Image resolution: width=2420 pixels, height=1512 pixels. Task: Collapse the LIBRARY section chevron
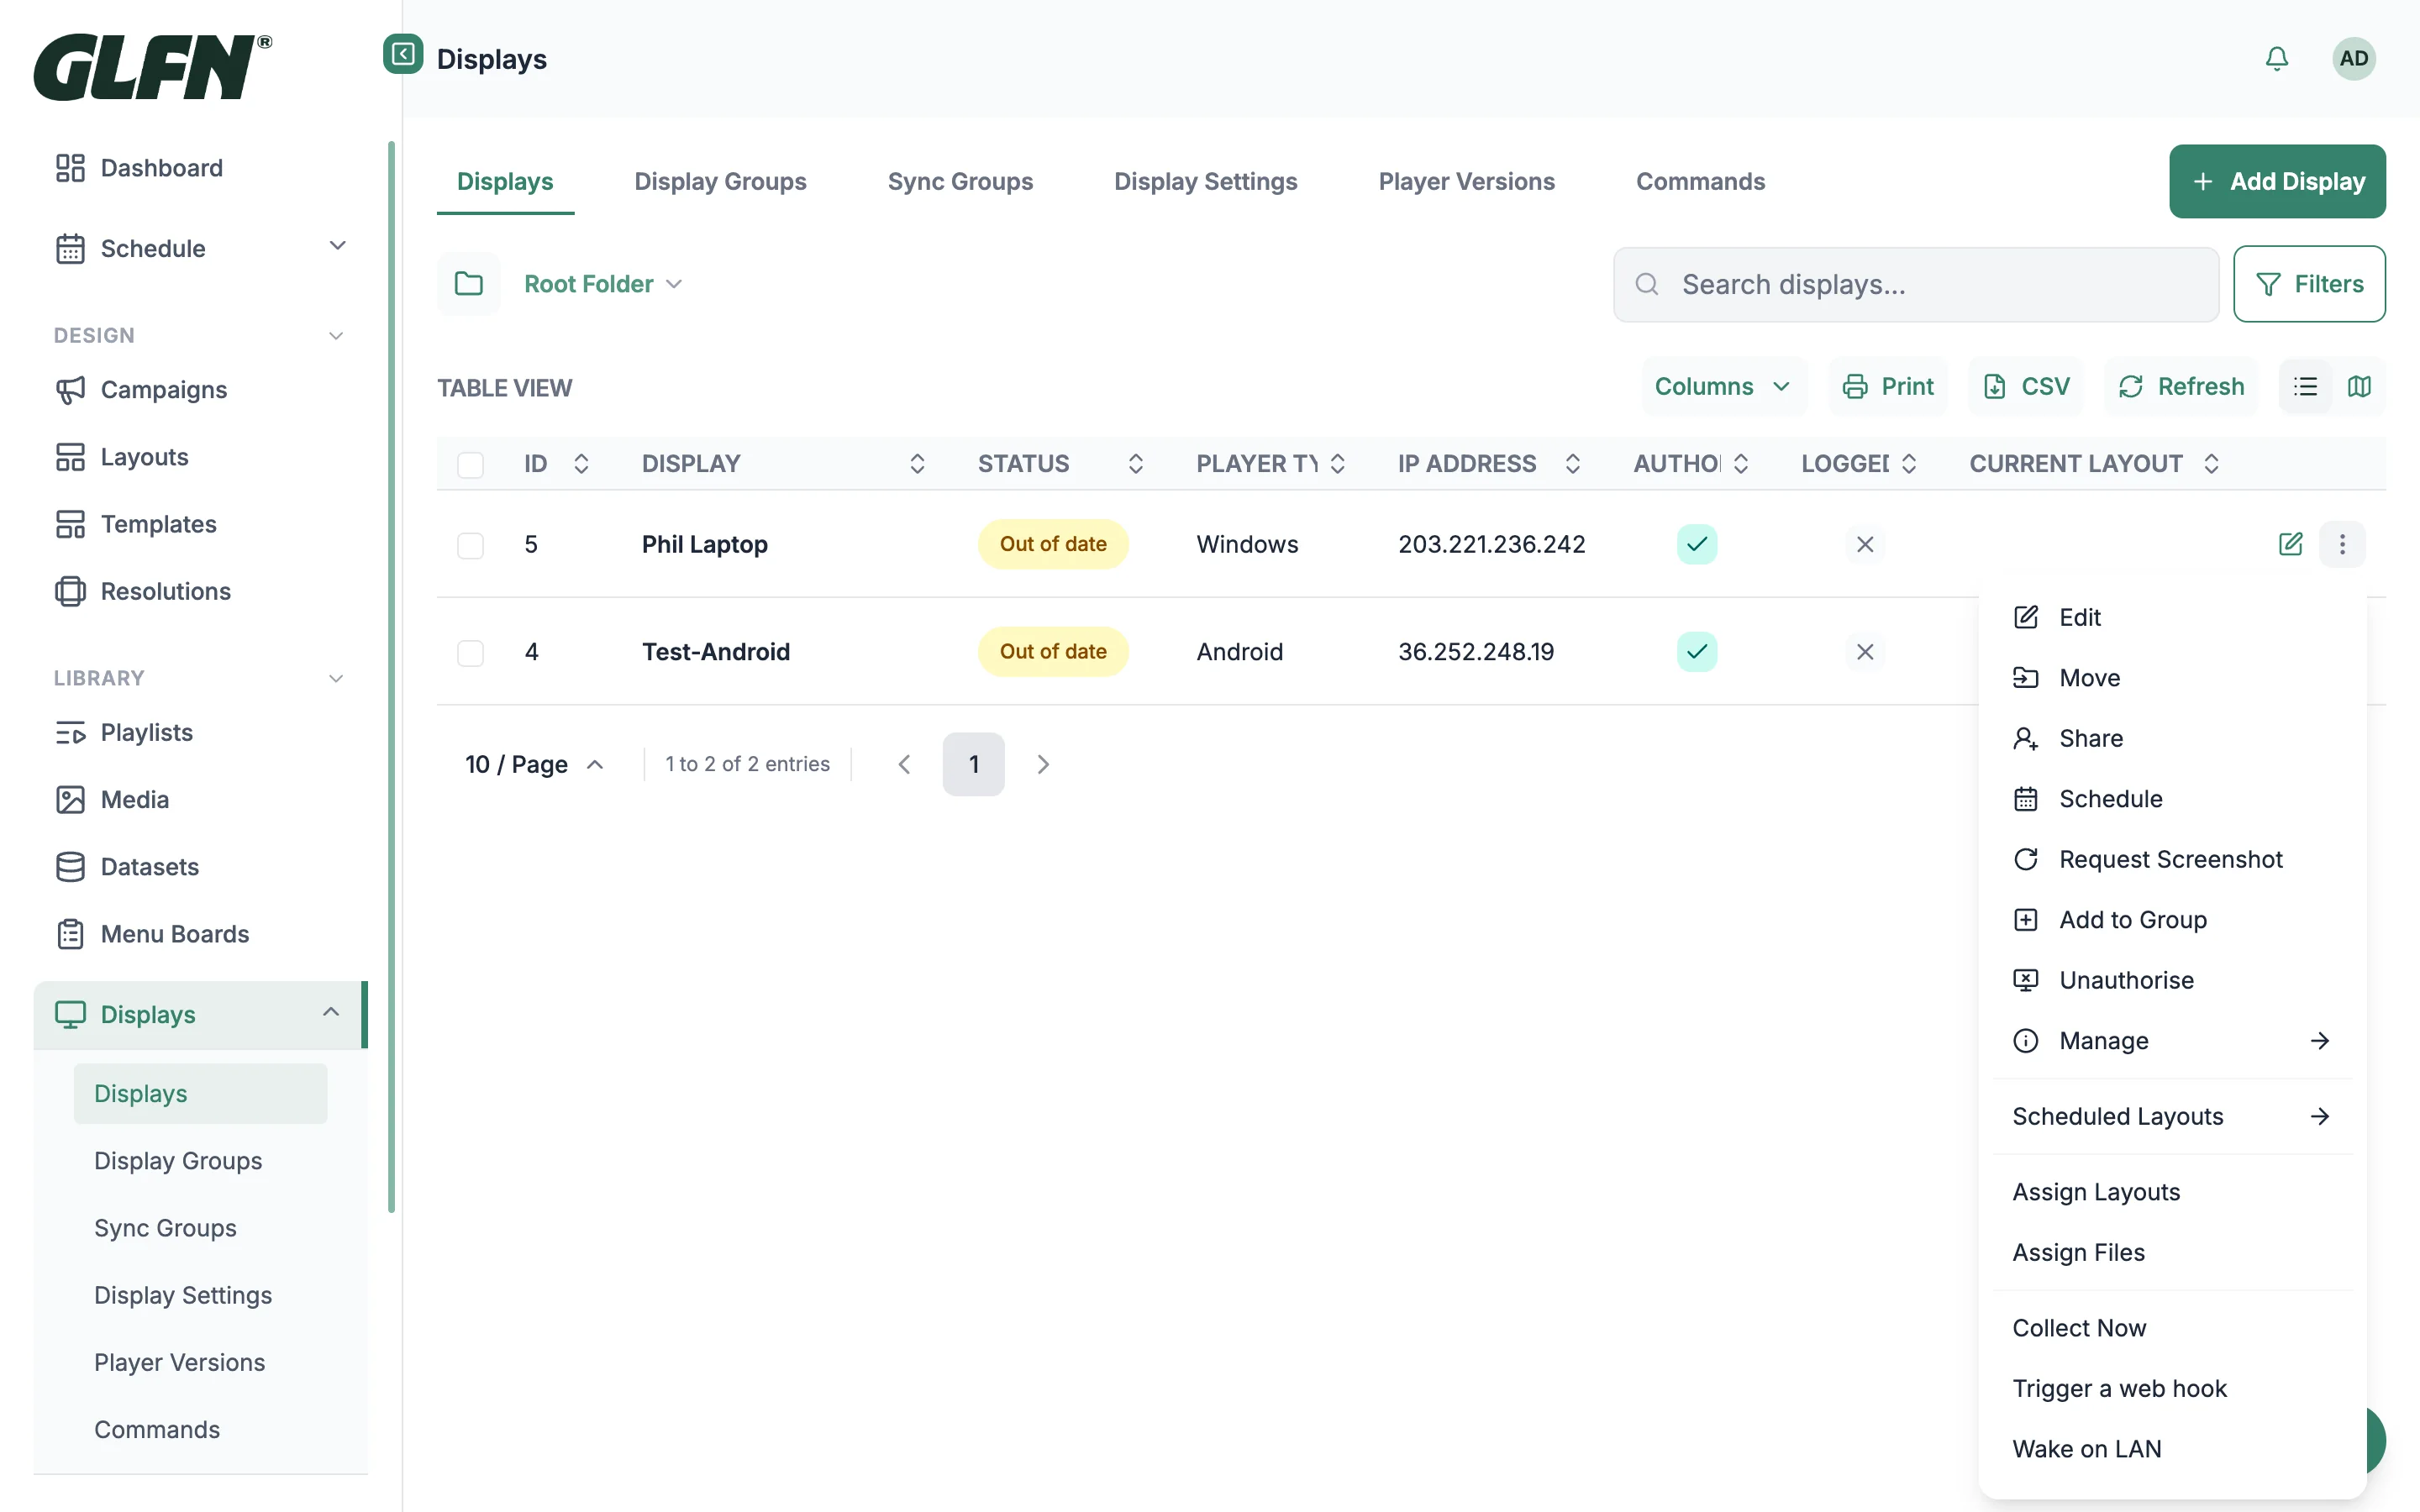pos(336,679)
